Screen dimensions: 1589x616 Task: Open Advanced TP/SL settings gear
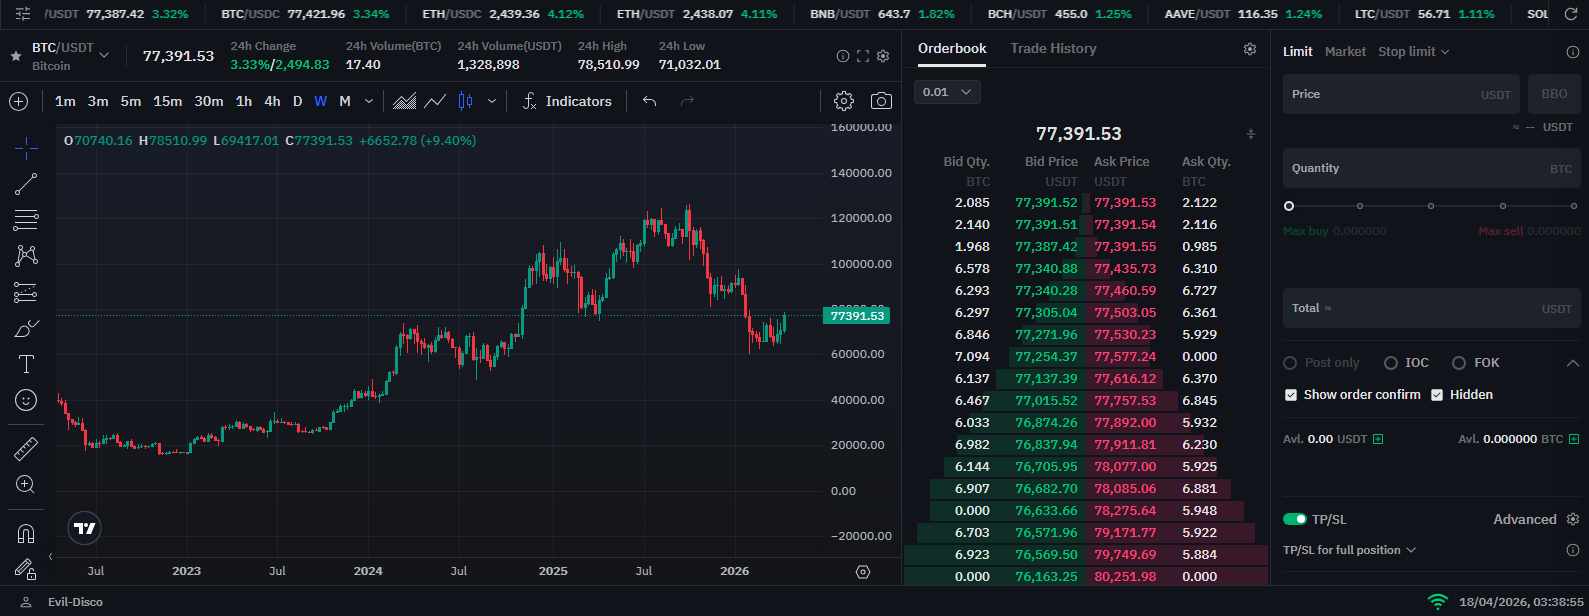pos(1573,519)
